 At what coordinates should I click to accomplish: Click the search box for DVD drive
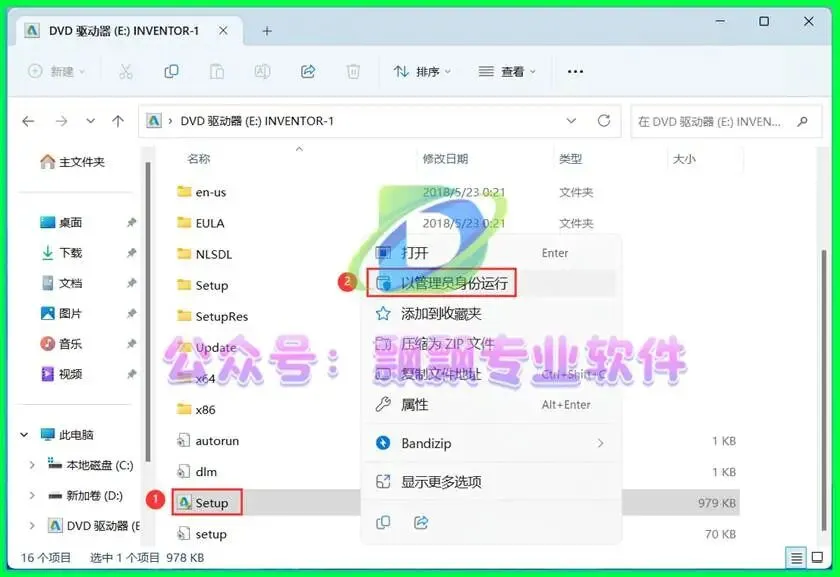[726, 122]
